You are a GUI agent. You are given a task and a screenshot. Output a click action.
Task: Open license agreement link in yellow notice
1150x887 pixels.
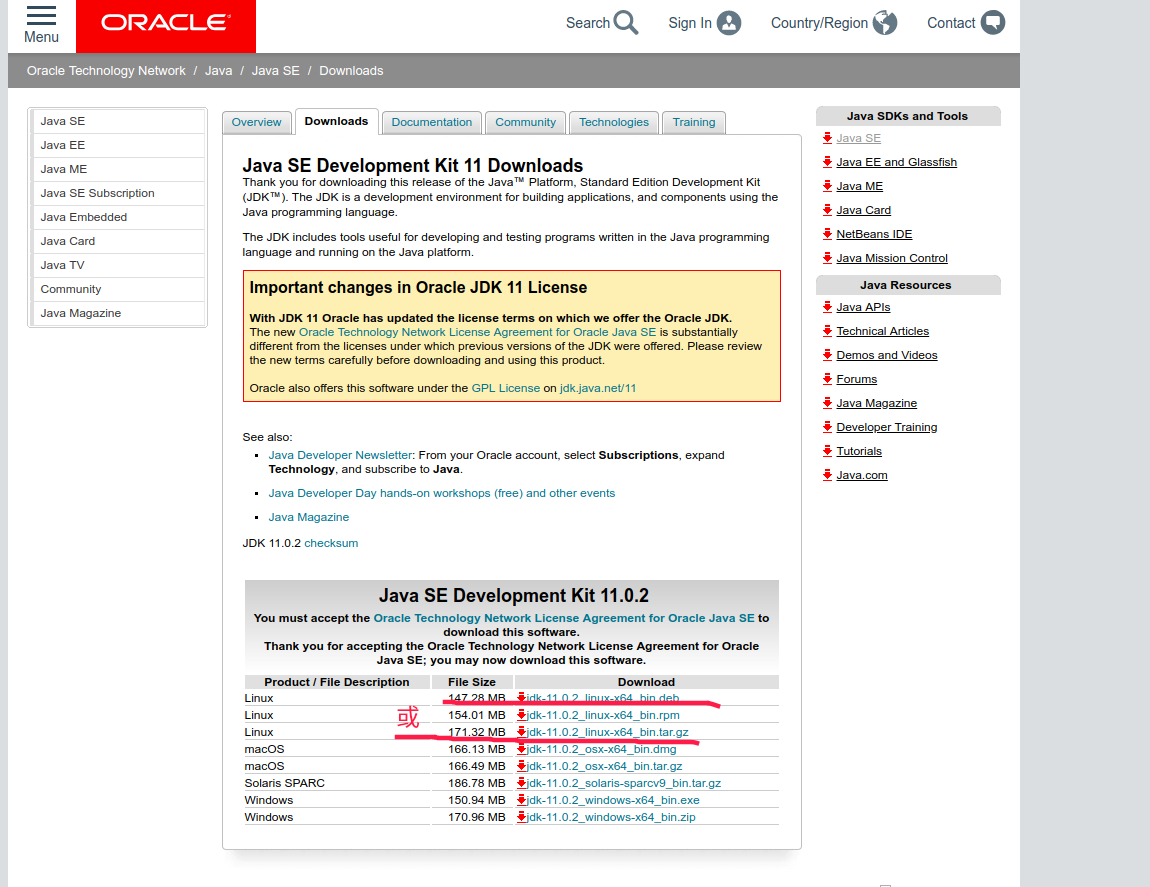[477, 332]
